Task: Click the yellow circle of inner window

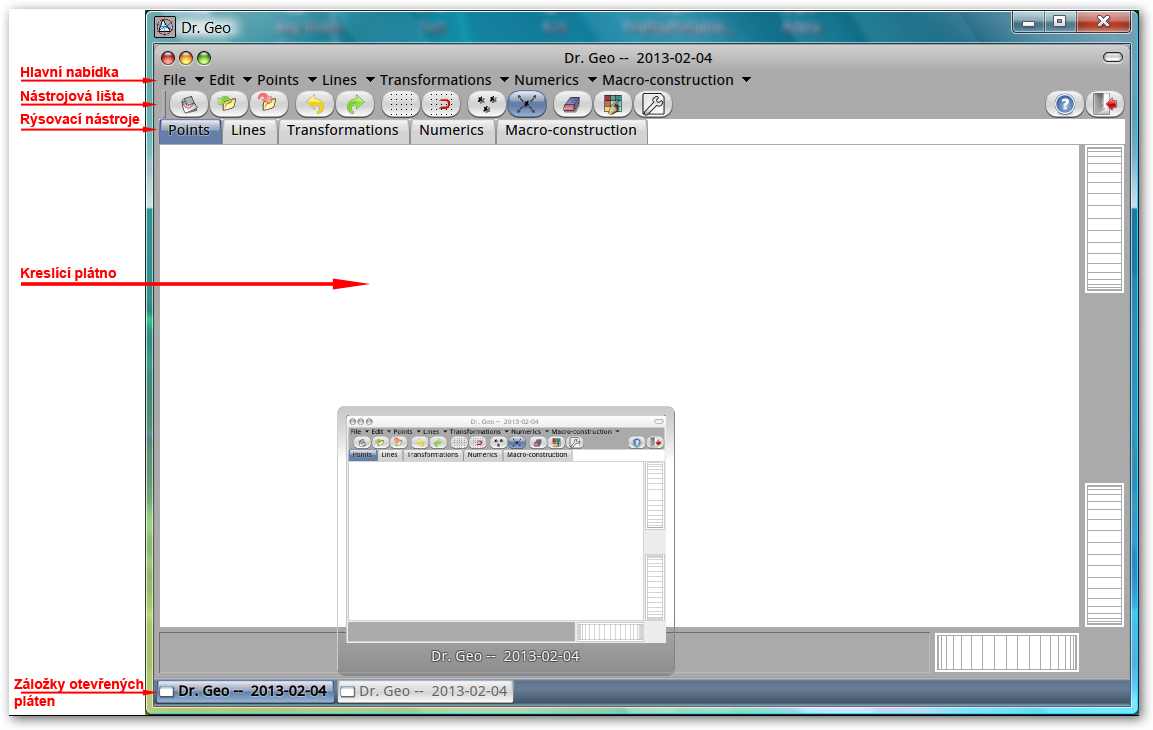Action: point(186,58)
